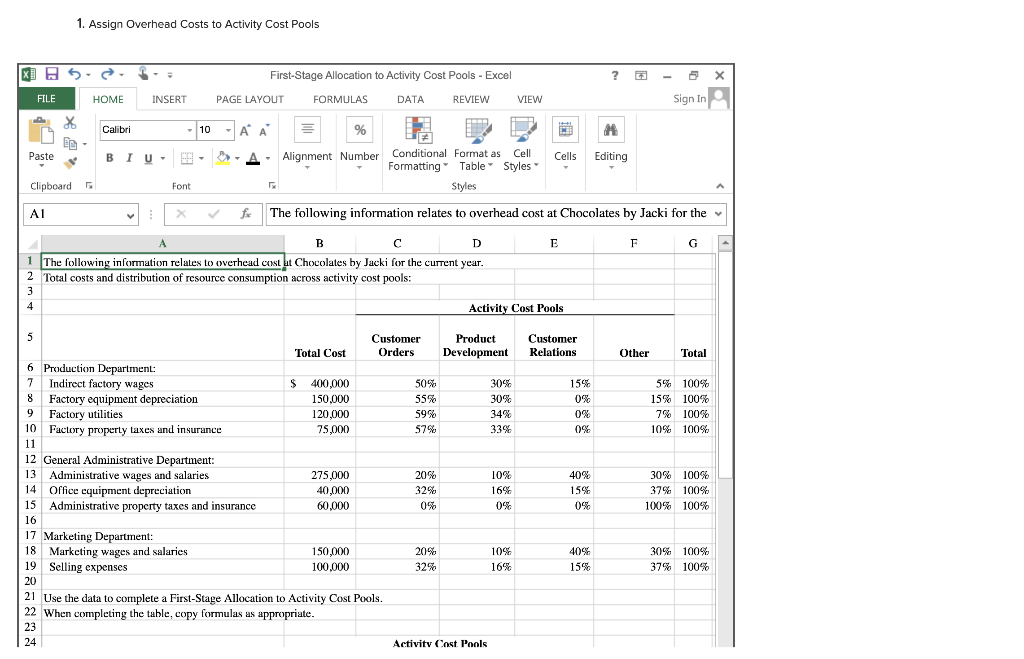Expand the formula bar chevron
Image resolution: width=1024 pixels, height=659 pixels.
[x=718, y=214]
